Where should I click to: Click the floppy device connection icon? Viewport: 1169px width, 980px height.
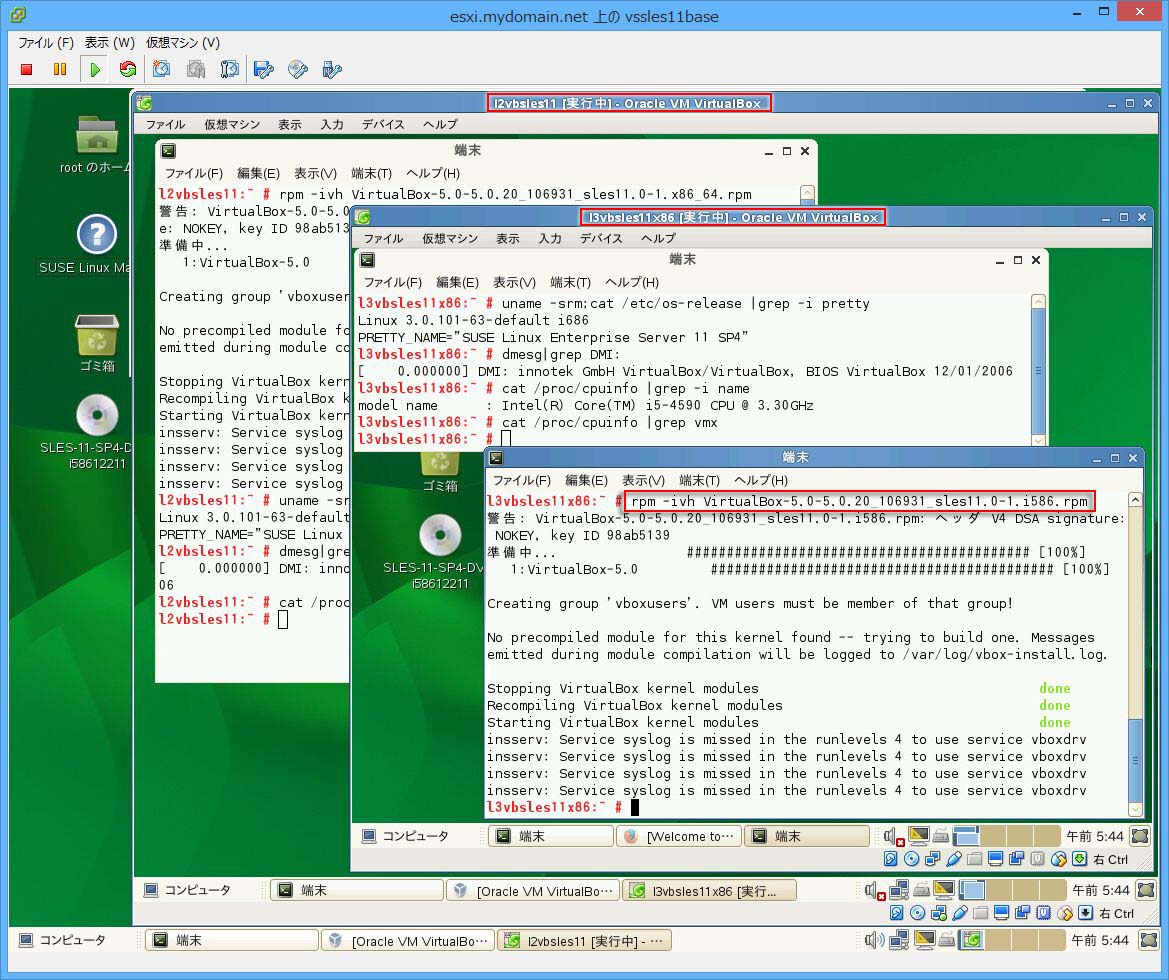click(x=264, y=69)
